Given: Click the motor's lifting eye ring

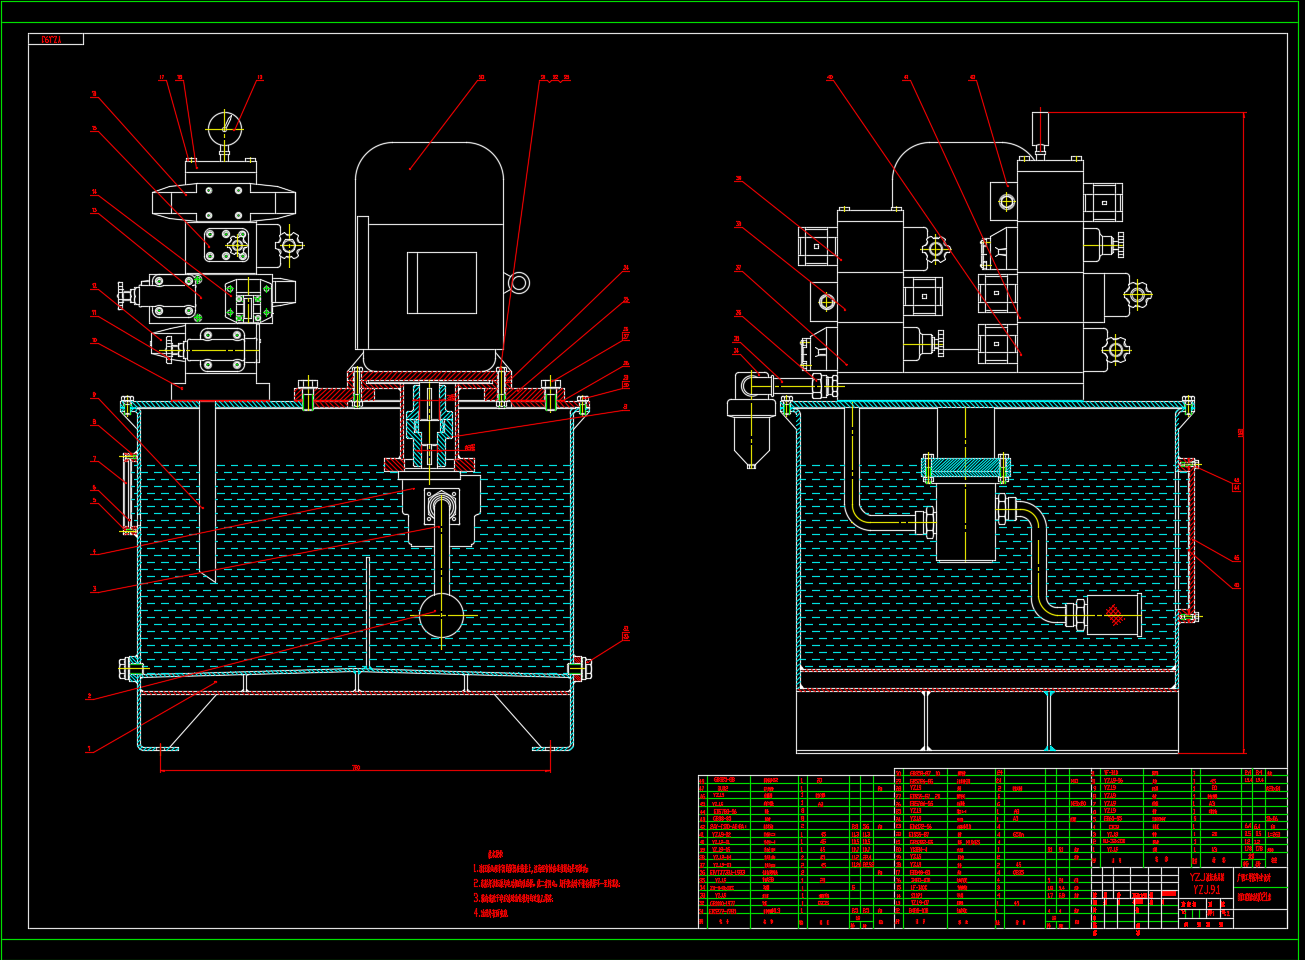Looking at the screenshot, I should 518,283.
